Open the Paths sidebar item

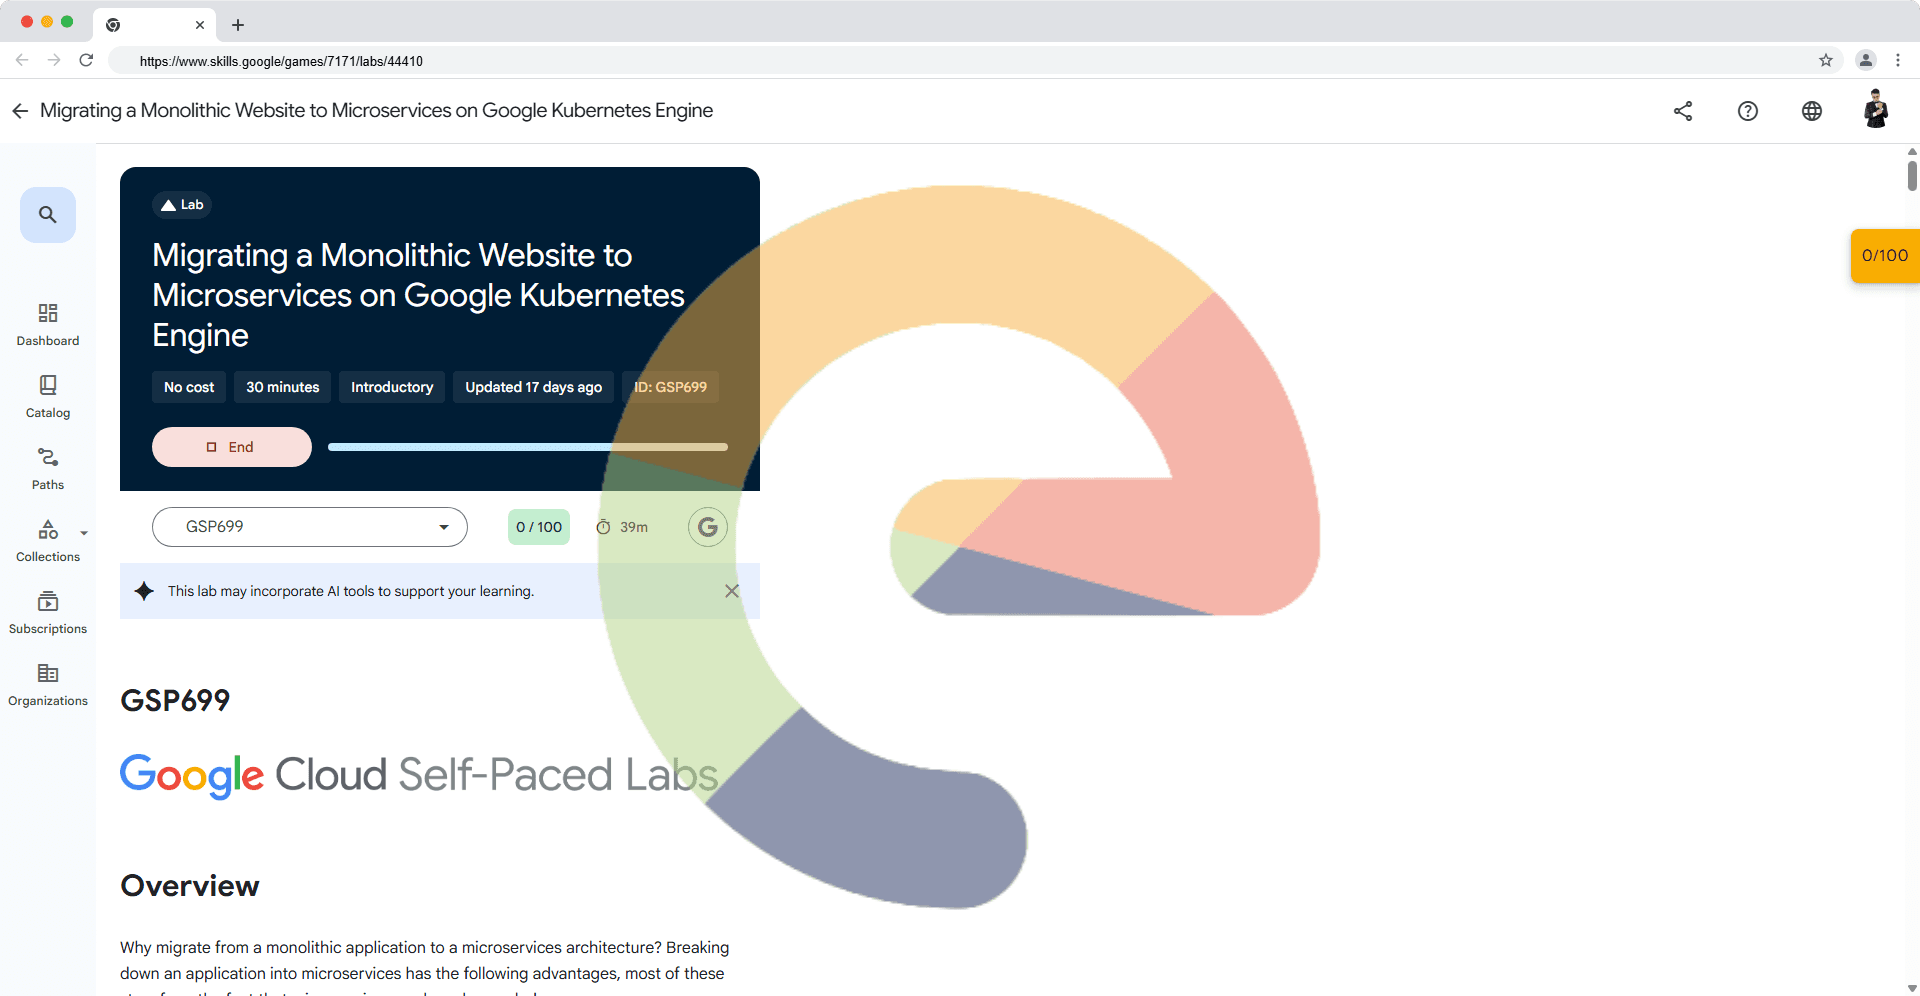pos(48,469)
